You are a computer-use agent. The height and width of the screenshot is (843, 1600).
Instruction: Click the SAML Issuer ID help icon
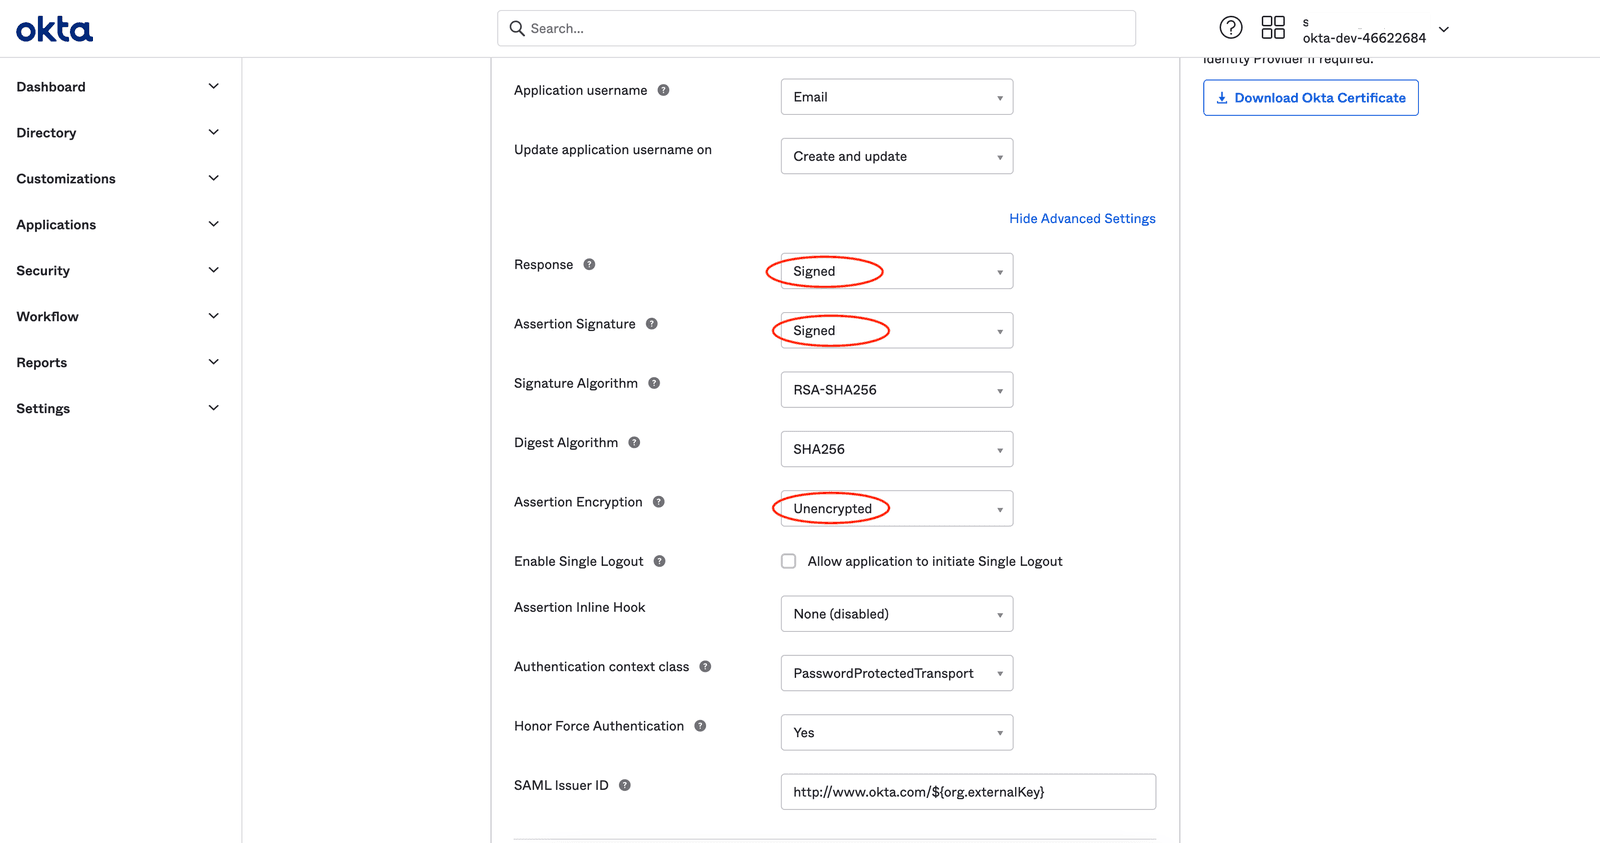625,785
